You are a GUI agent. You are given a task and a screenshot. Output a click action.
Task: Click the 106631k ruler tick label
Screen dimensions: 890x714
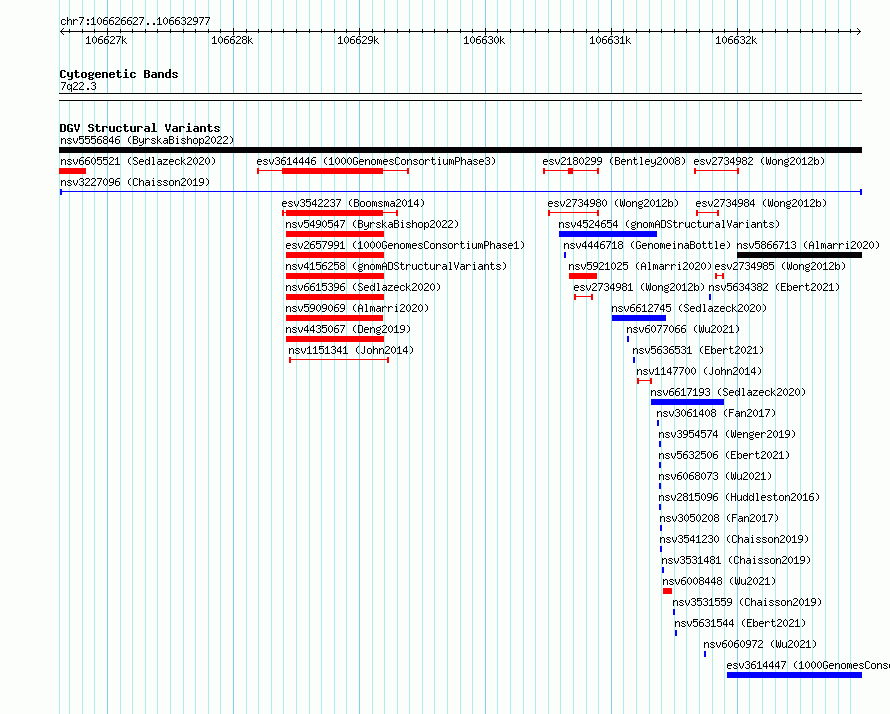tap(610, 40)
